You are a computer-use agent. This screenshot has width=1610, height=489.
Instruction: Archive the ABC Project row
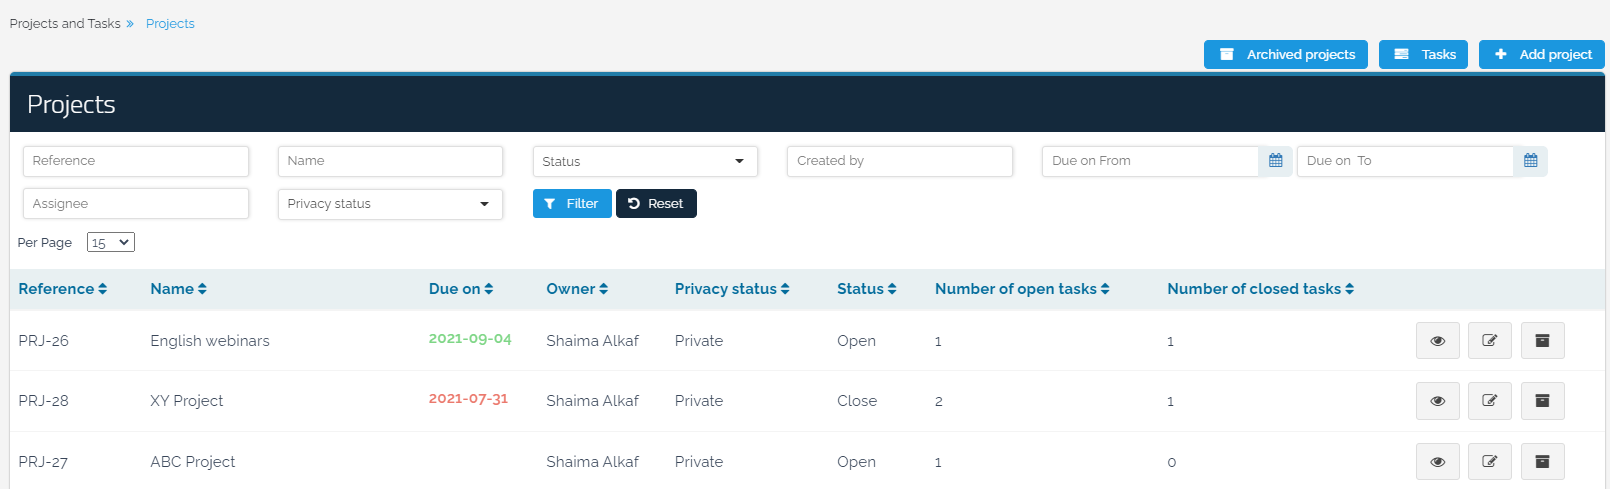point(1542,462)
